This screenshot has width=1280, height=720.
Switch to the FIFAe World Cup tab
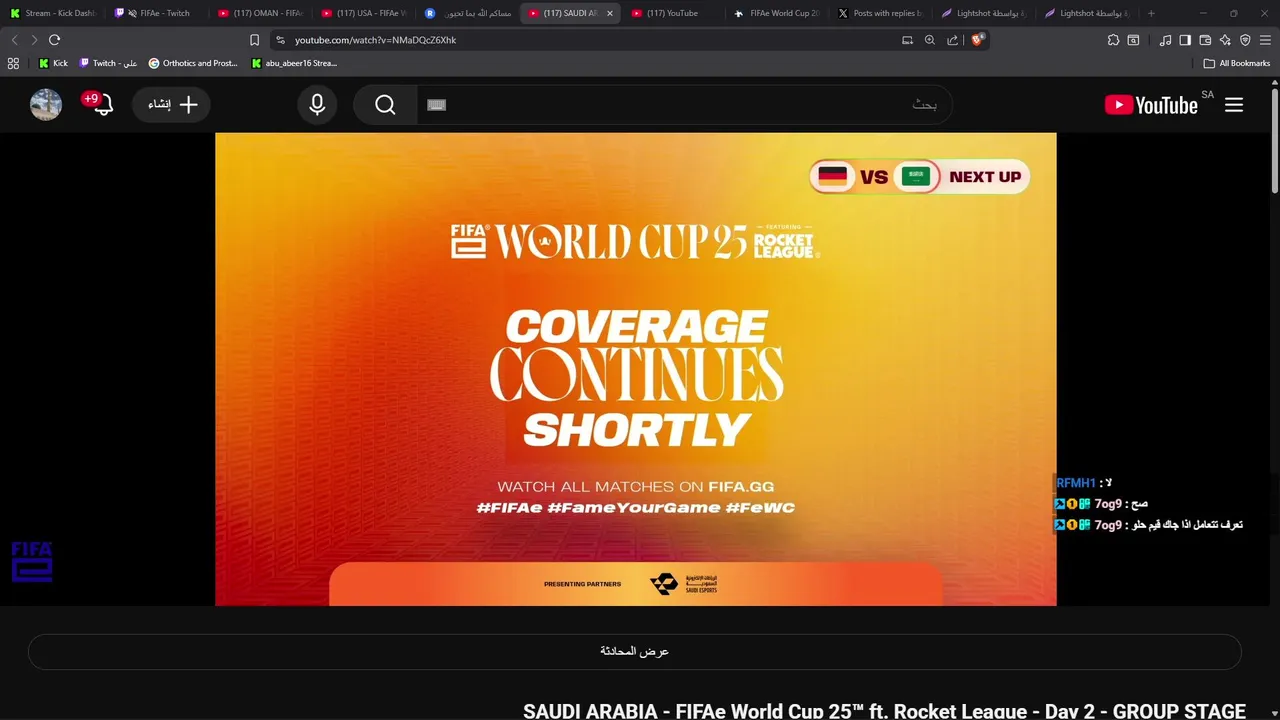pos(776,13)
